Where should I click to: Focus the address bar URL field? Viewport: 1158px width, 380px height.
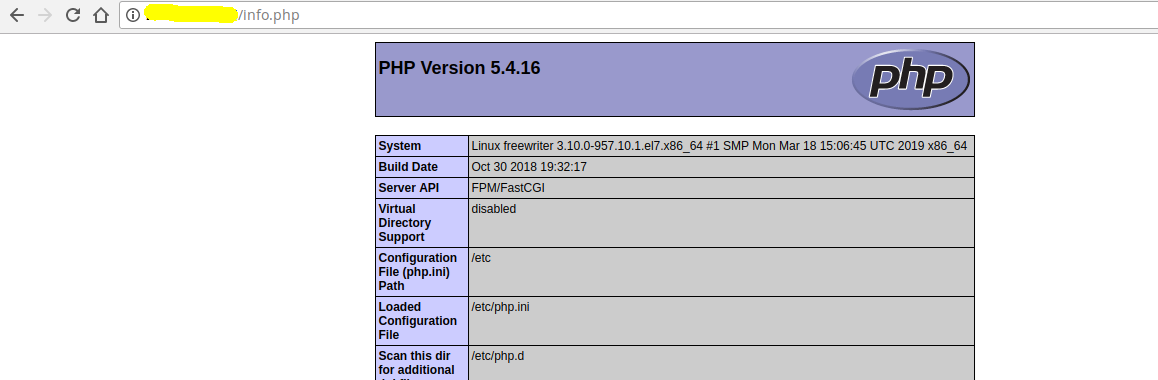(639, 15)
